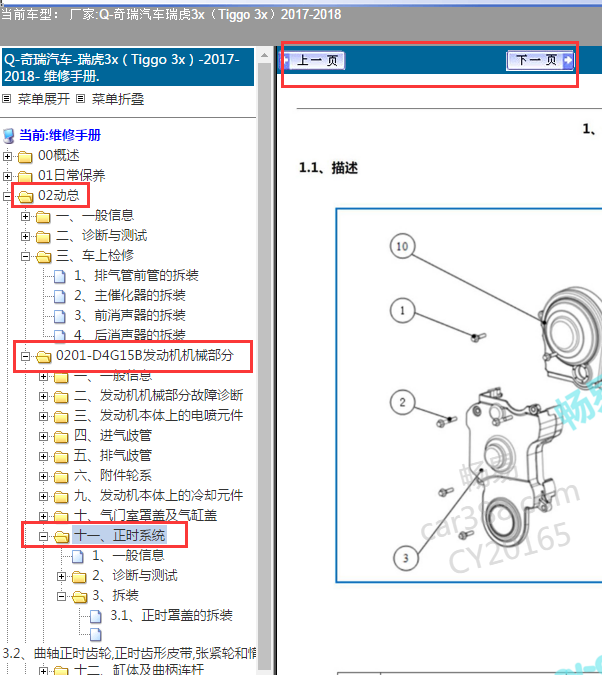The height and width of the screenshot is (675, 602).
Task: Open page 4、后消声器的拆装
Action: click(130, 334)
